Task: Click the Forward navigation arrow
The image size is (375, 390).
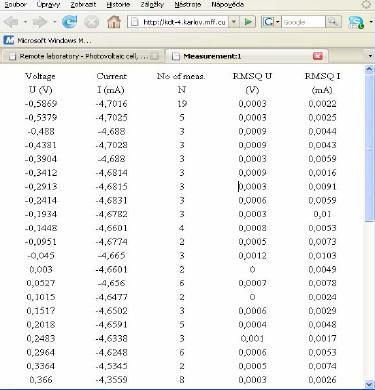Action: click(40, 22)
